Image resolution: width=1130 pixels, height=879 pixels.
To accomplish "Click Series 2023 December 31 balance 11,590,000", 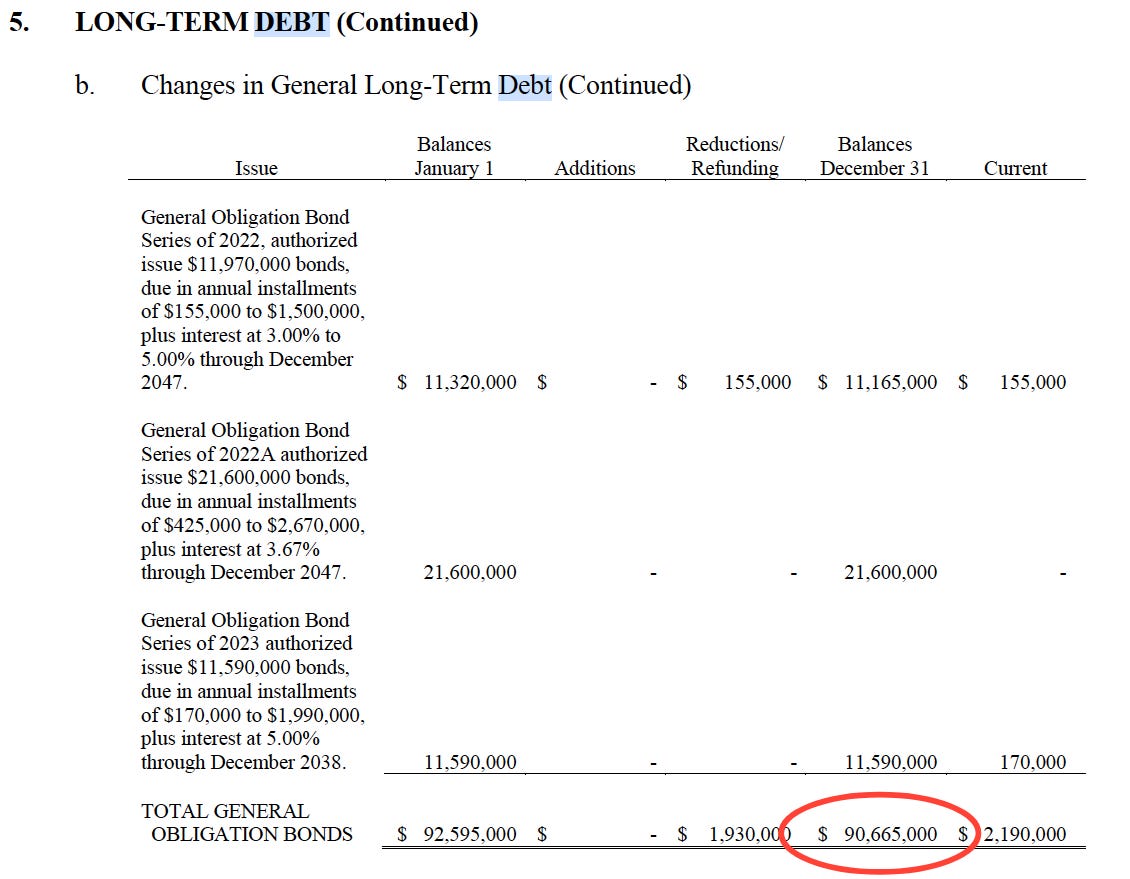I will pos(891,762).
